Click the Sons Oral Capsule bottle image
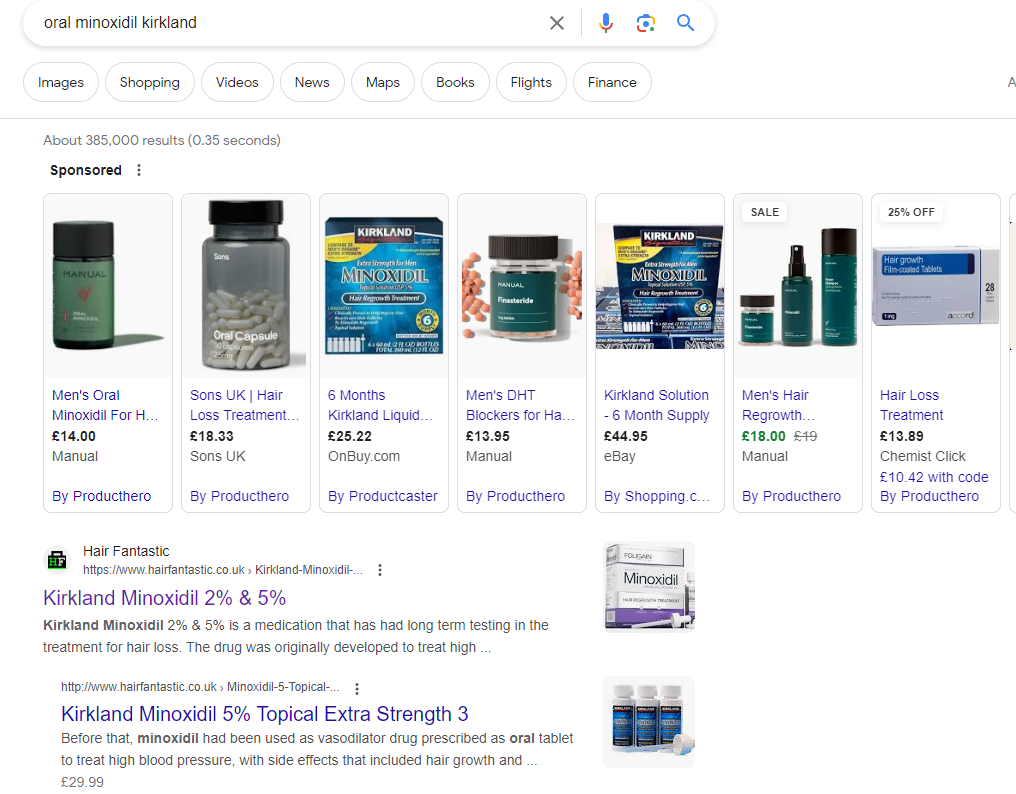 coord(246,286)
